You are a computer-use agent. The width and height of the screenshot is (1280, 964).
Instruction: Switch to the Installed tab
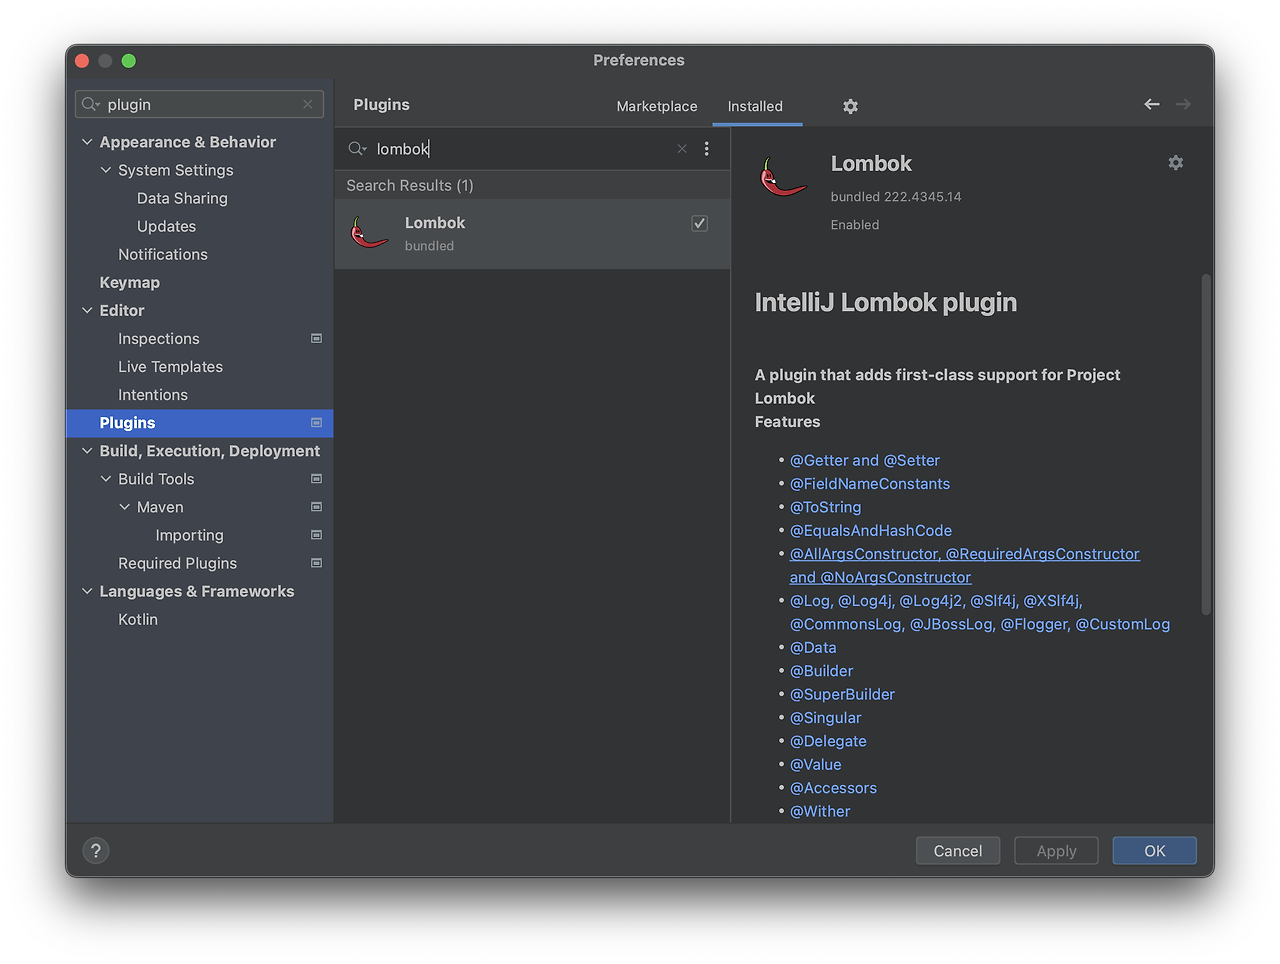pos(756,106)
